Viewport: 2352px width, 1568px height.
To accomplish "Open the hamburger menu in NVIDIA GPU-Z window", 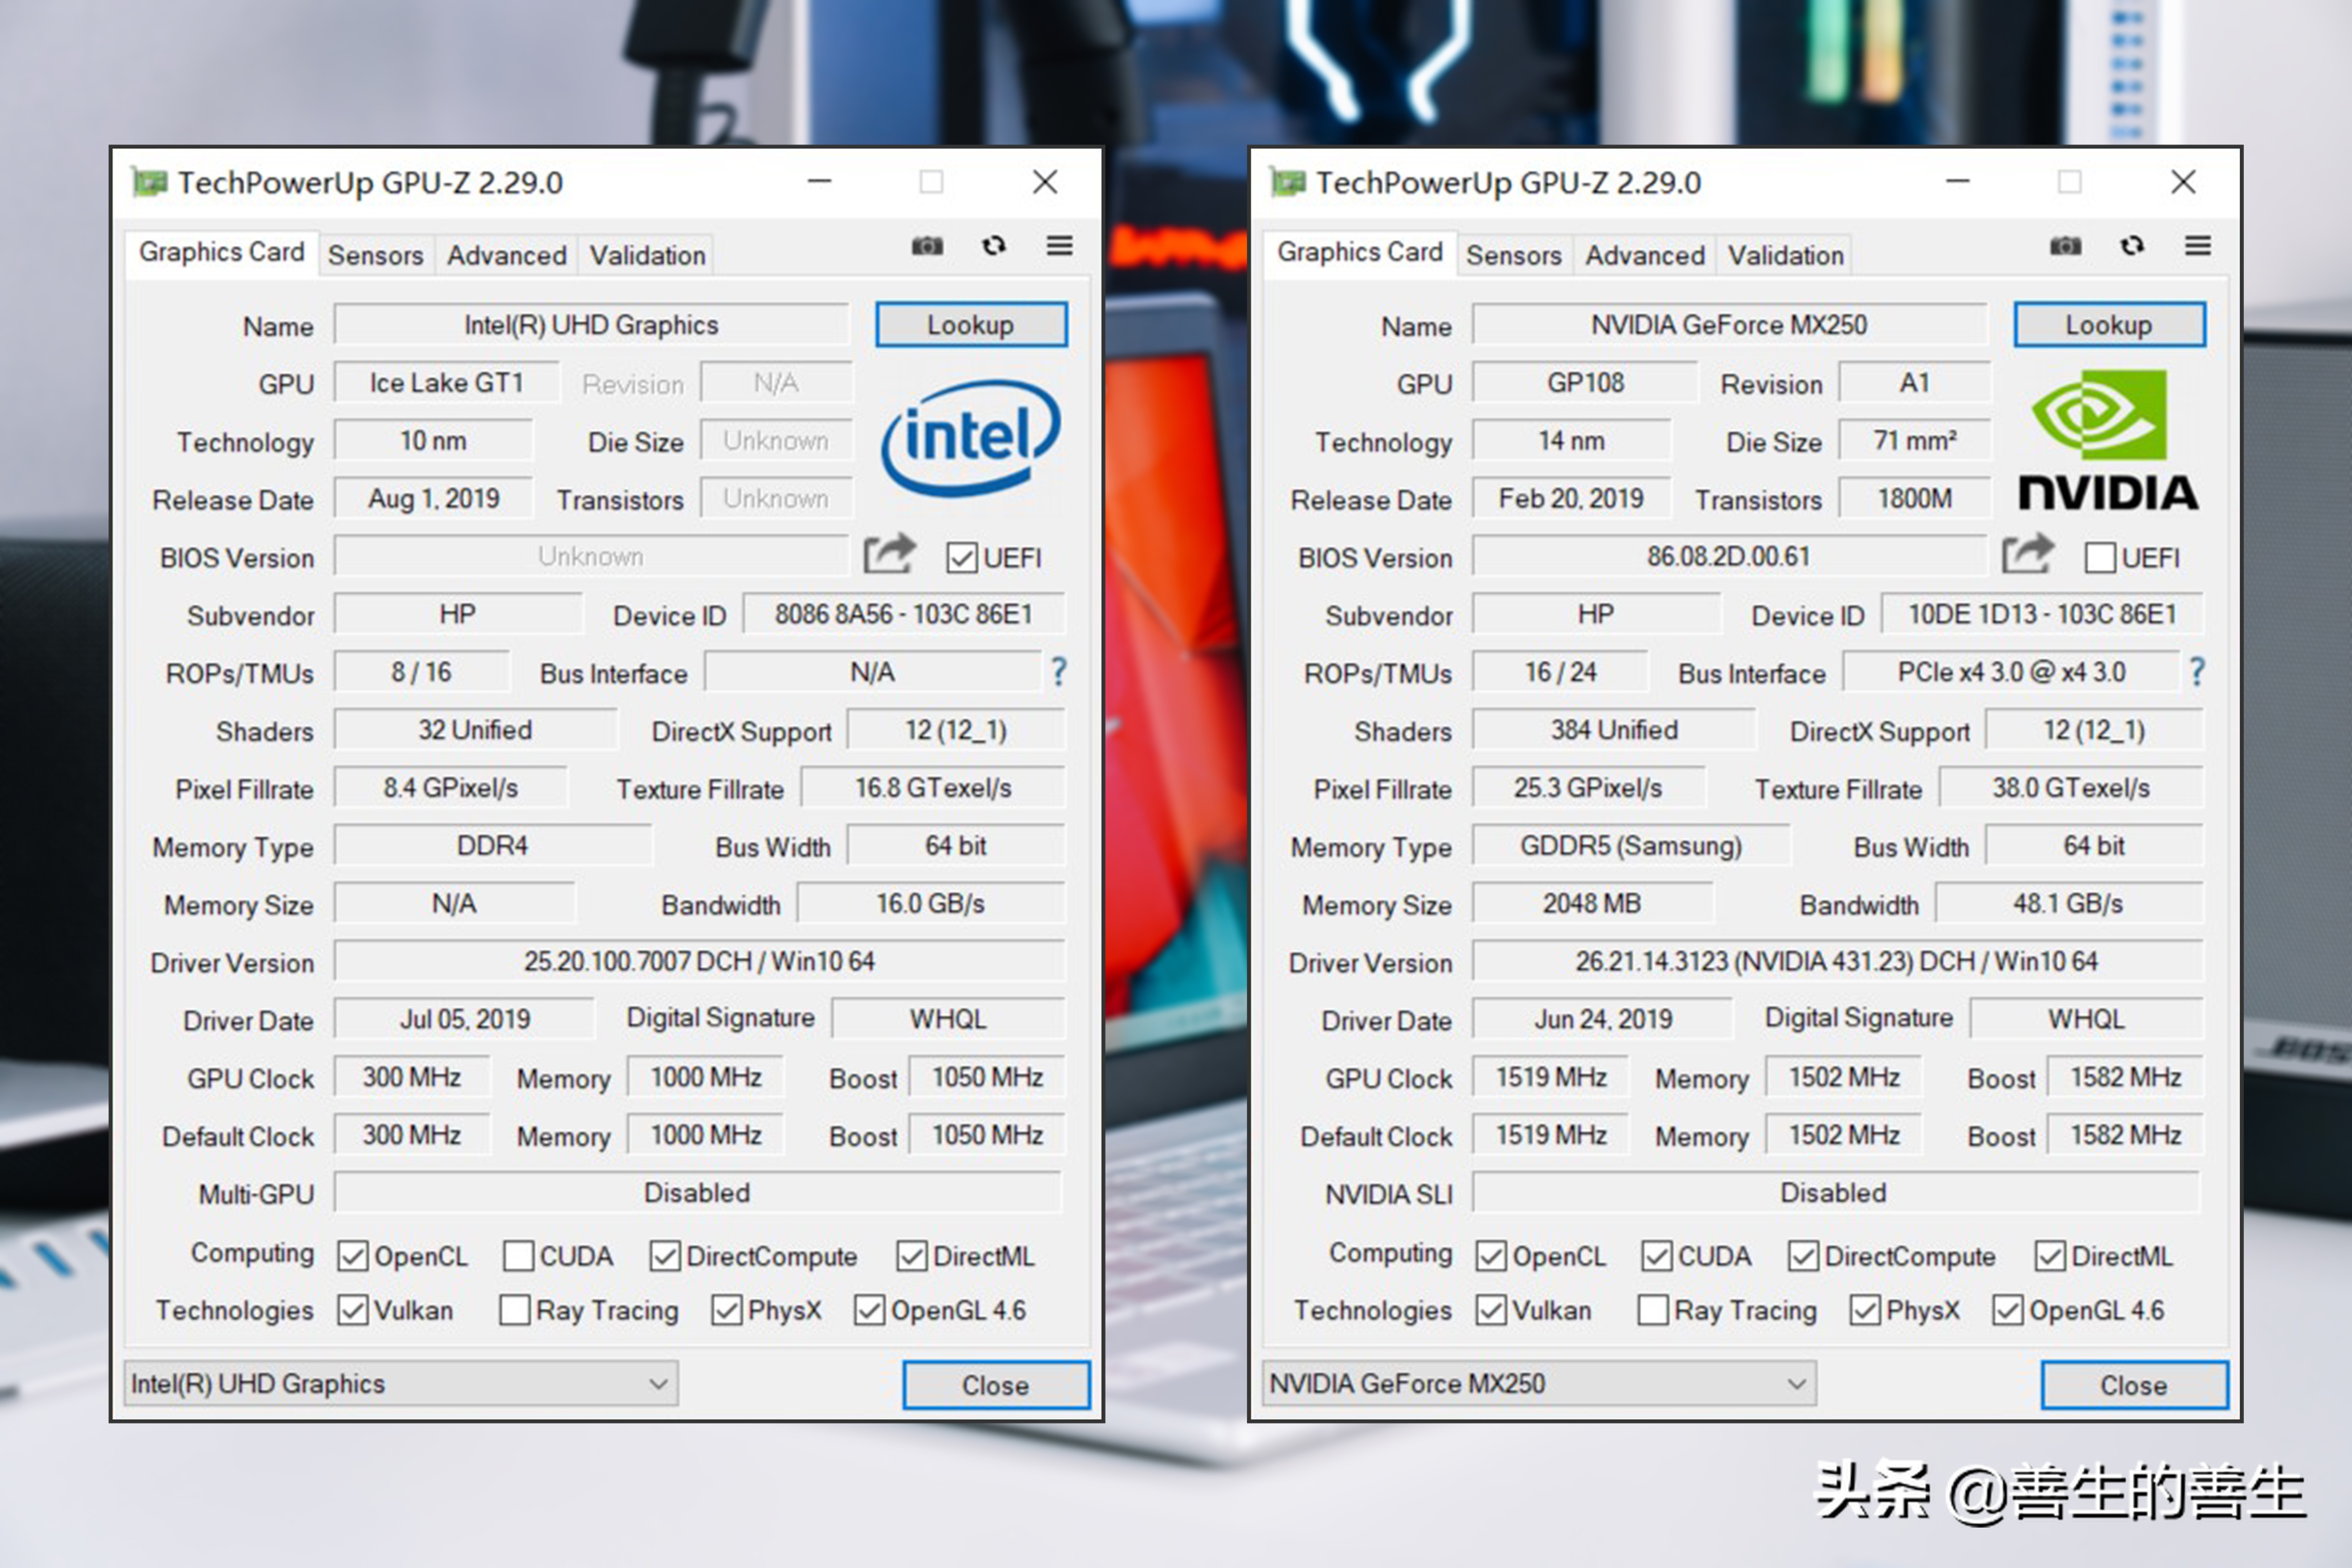I will click(2198, 246).
